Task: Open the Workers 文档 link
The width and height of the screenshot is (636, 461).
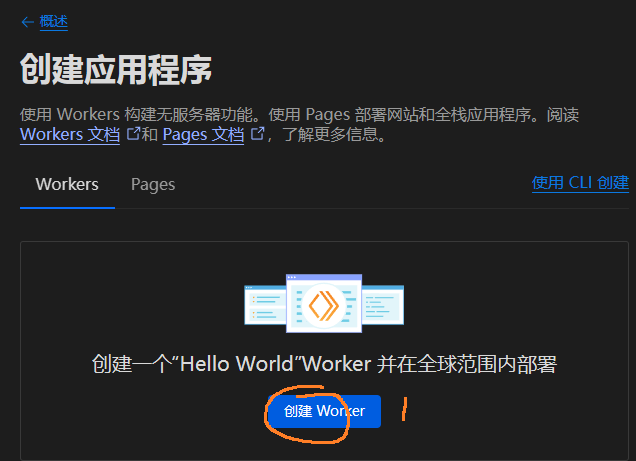Action: 70,135
